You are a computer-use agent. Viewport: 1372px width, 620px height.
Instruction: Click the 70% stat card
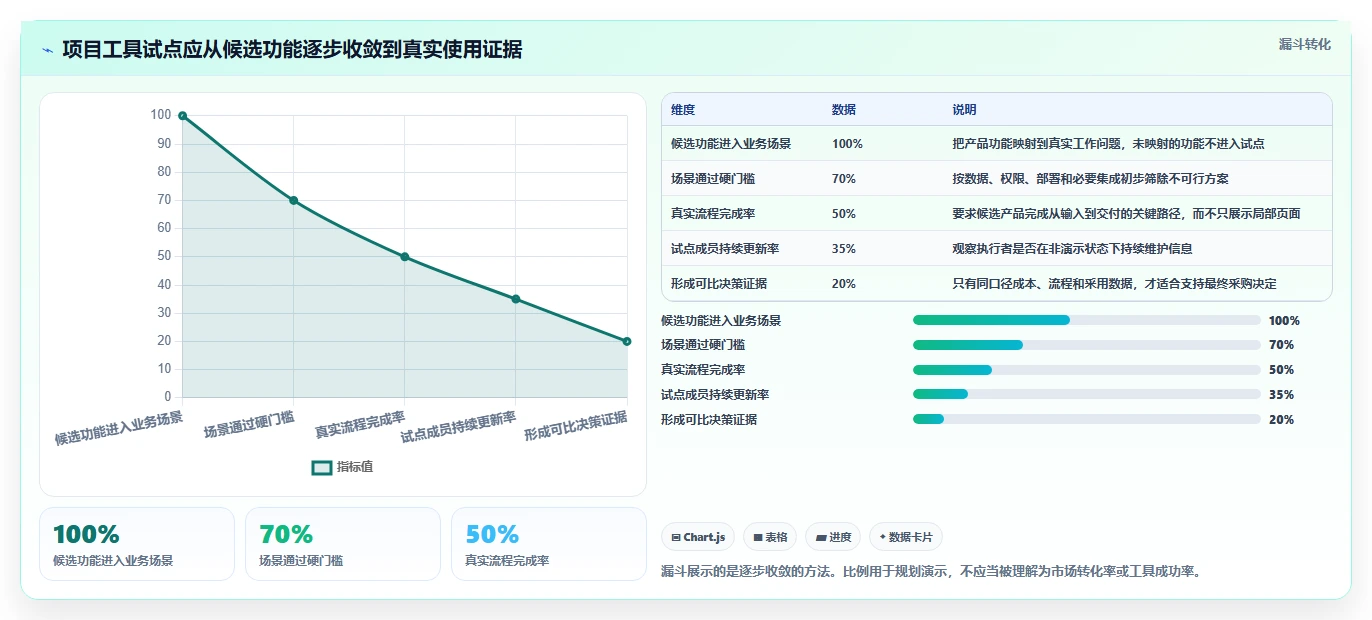tap(343, 544)
